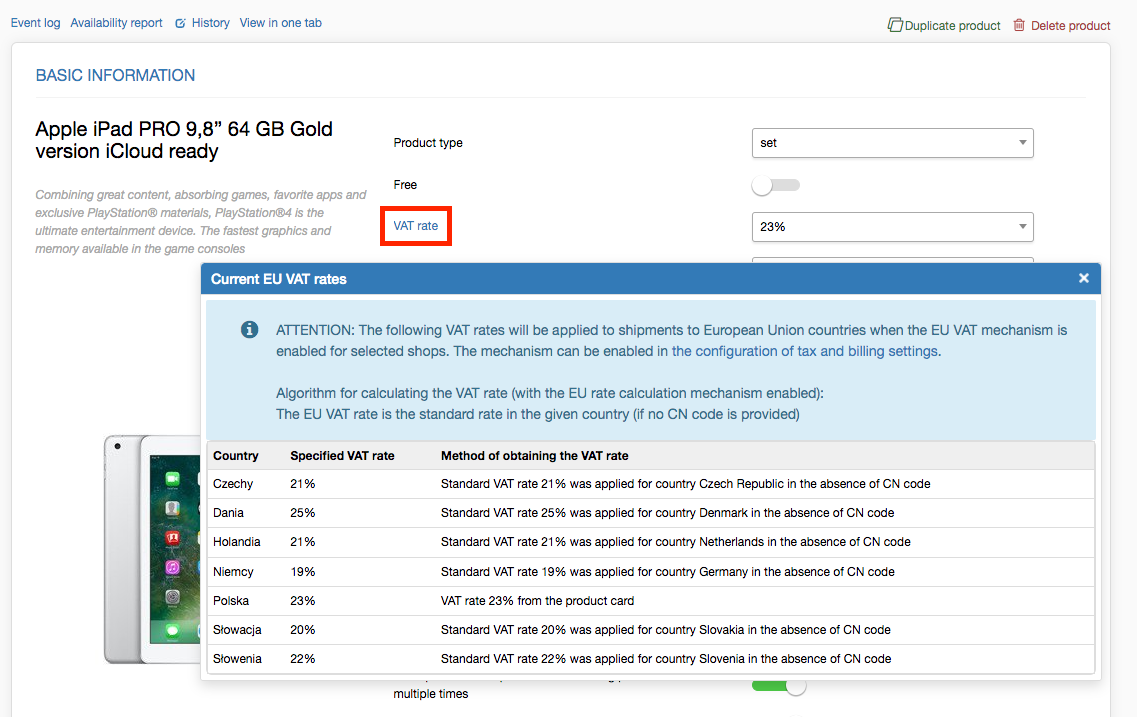1137x717 pixels.
Task: Click the Polska country cell
Action: click(231, 601)
